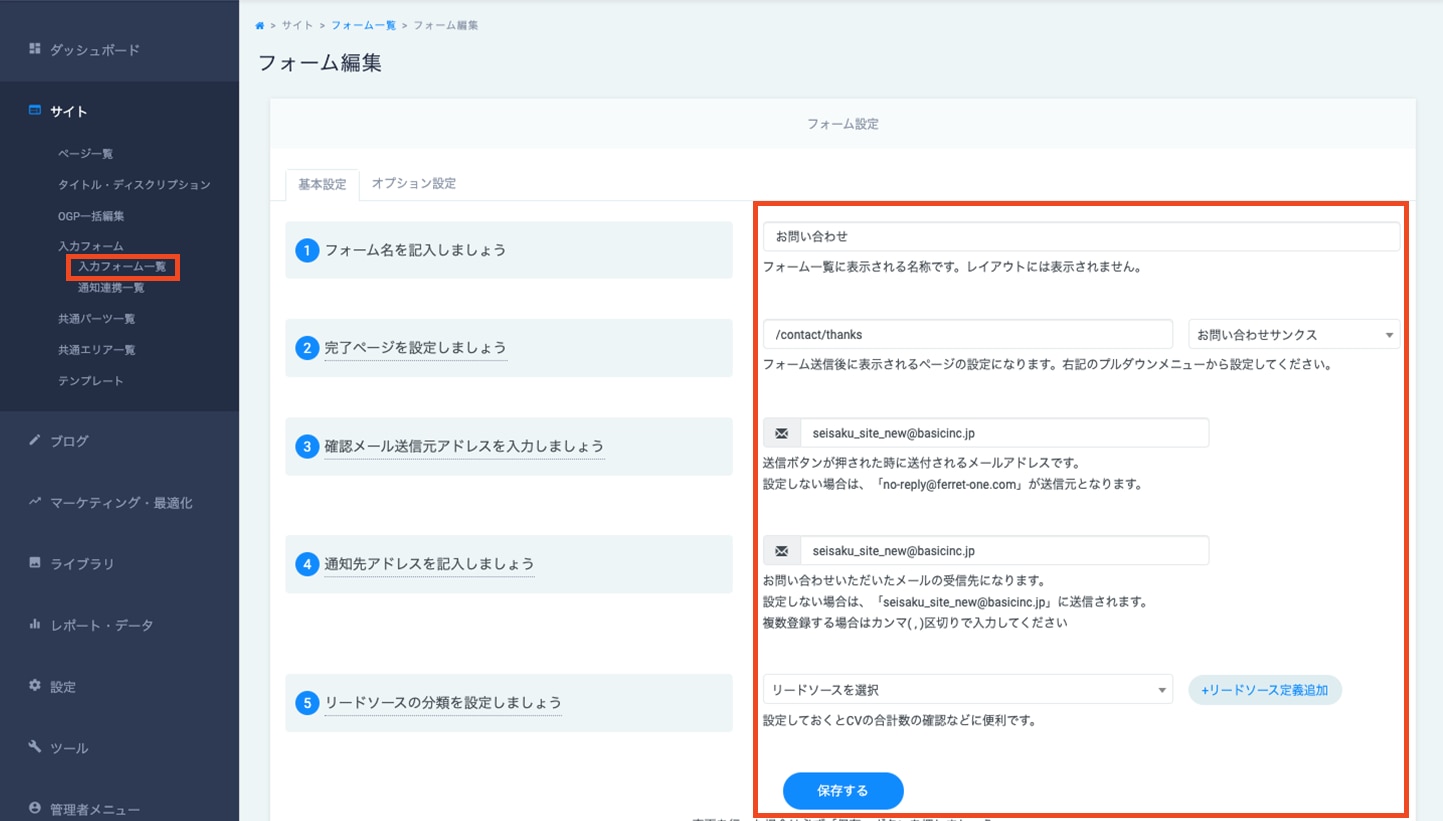Switch to the オプション設定 tab

tap(413, 184)
